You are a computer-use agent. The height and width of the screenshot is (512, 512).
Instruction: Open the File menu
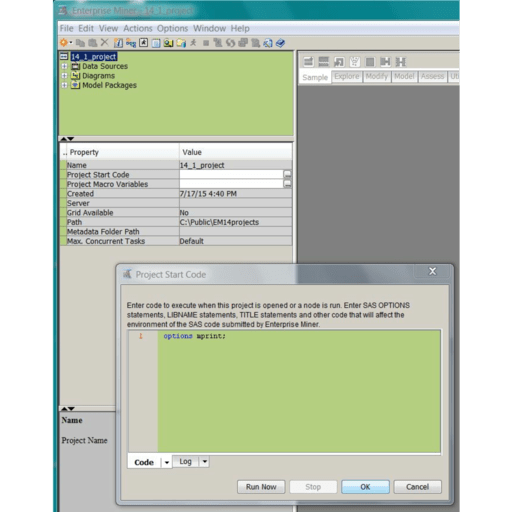tap(67, 28)
